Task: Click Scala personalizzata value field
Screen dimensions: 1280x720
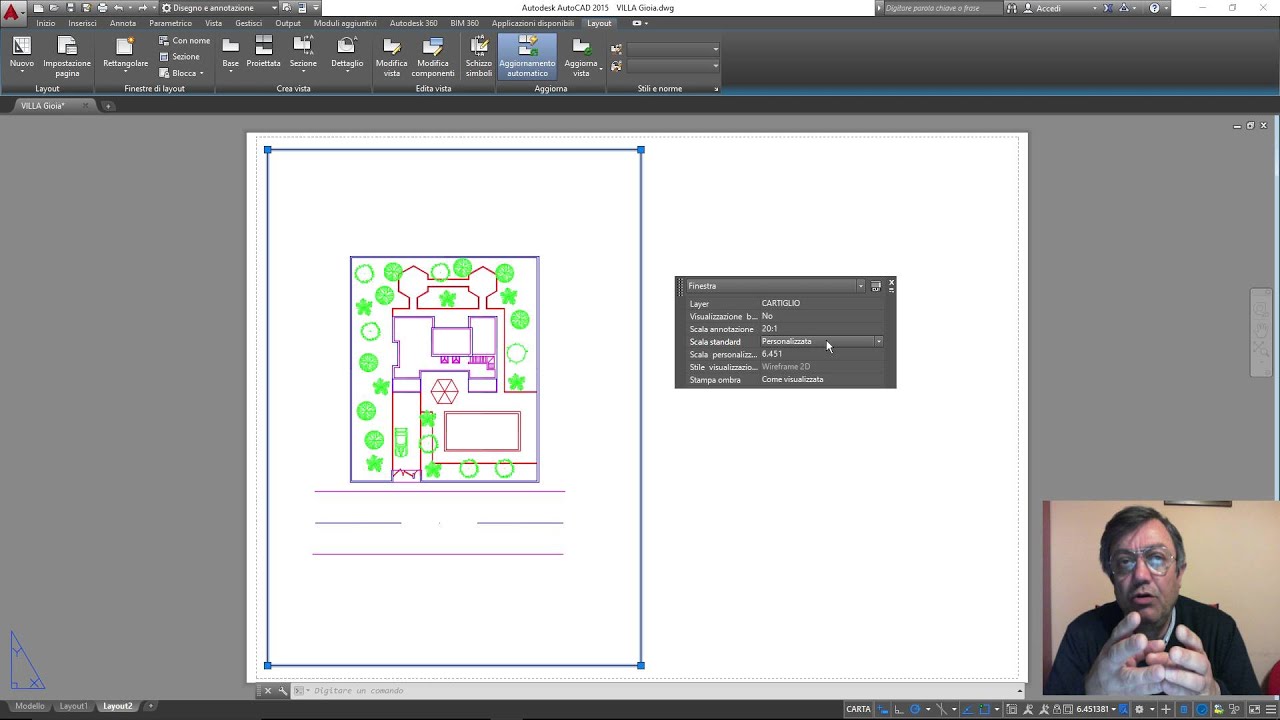Action: click(821, 354)
